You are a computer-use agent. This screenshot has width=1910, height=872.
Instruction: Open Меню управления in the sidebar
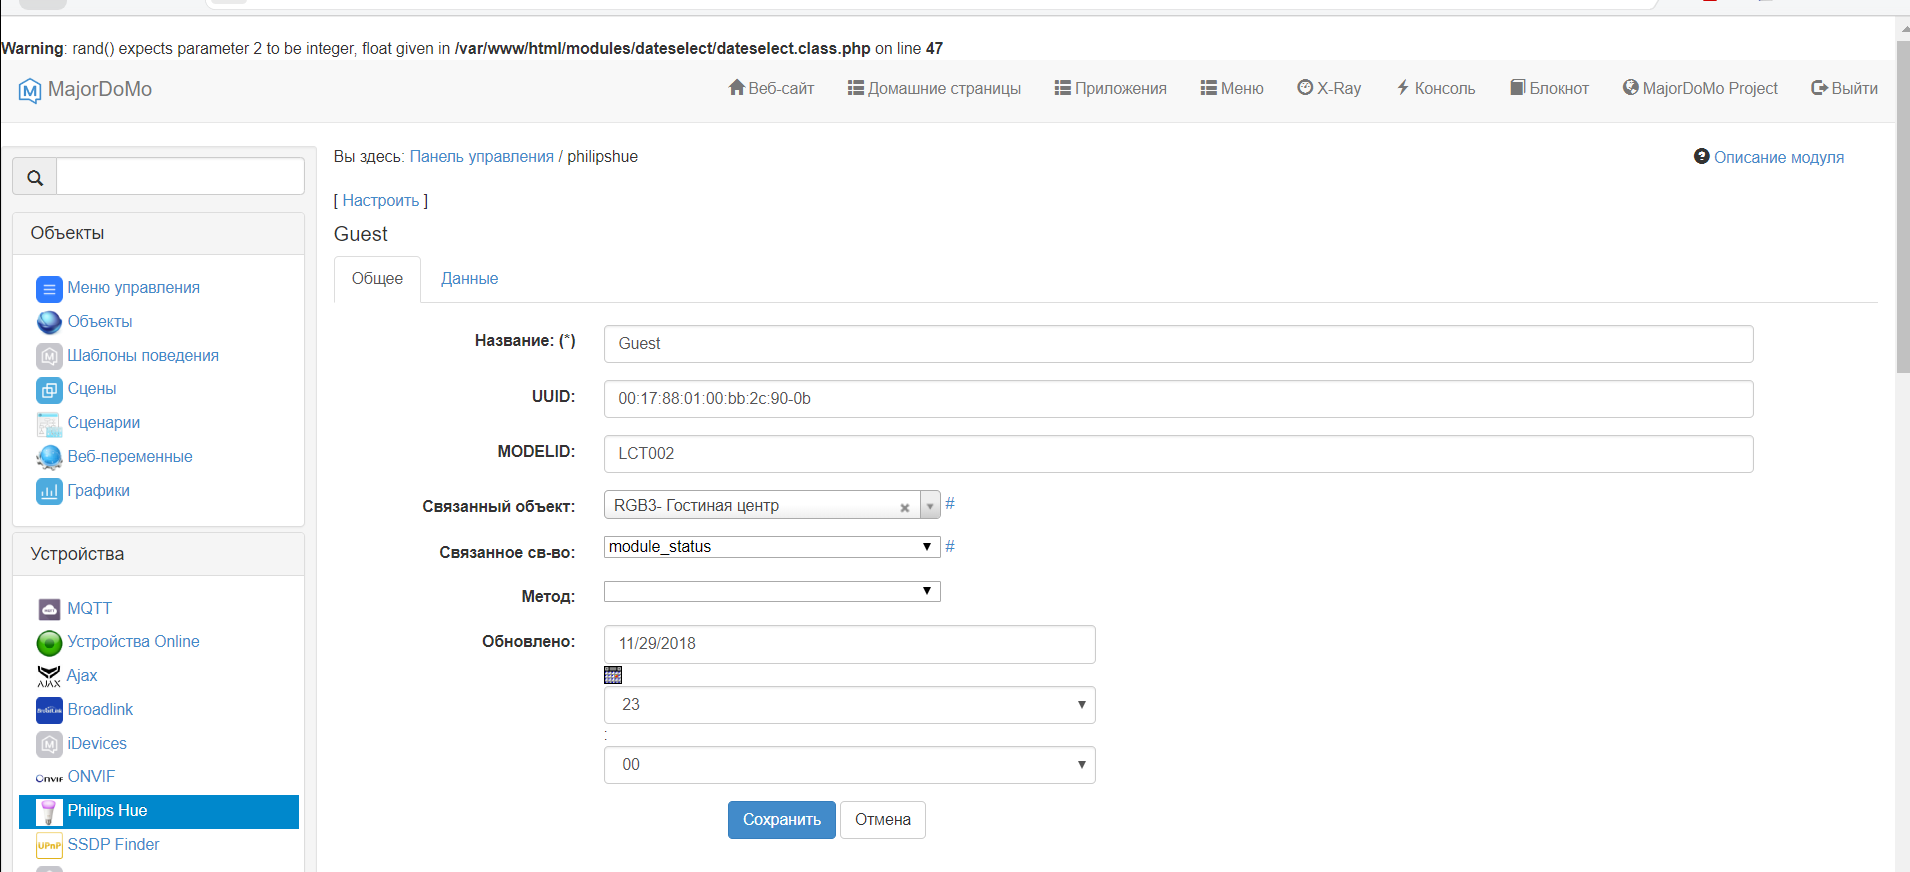[x=134, y=288]
